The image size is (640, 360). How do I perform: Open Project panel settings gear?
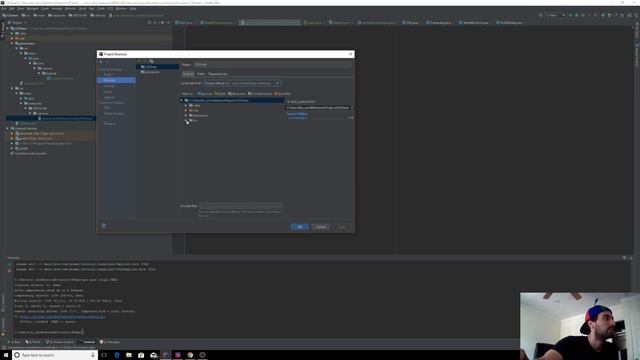pos(162,22)
